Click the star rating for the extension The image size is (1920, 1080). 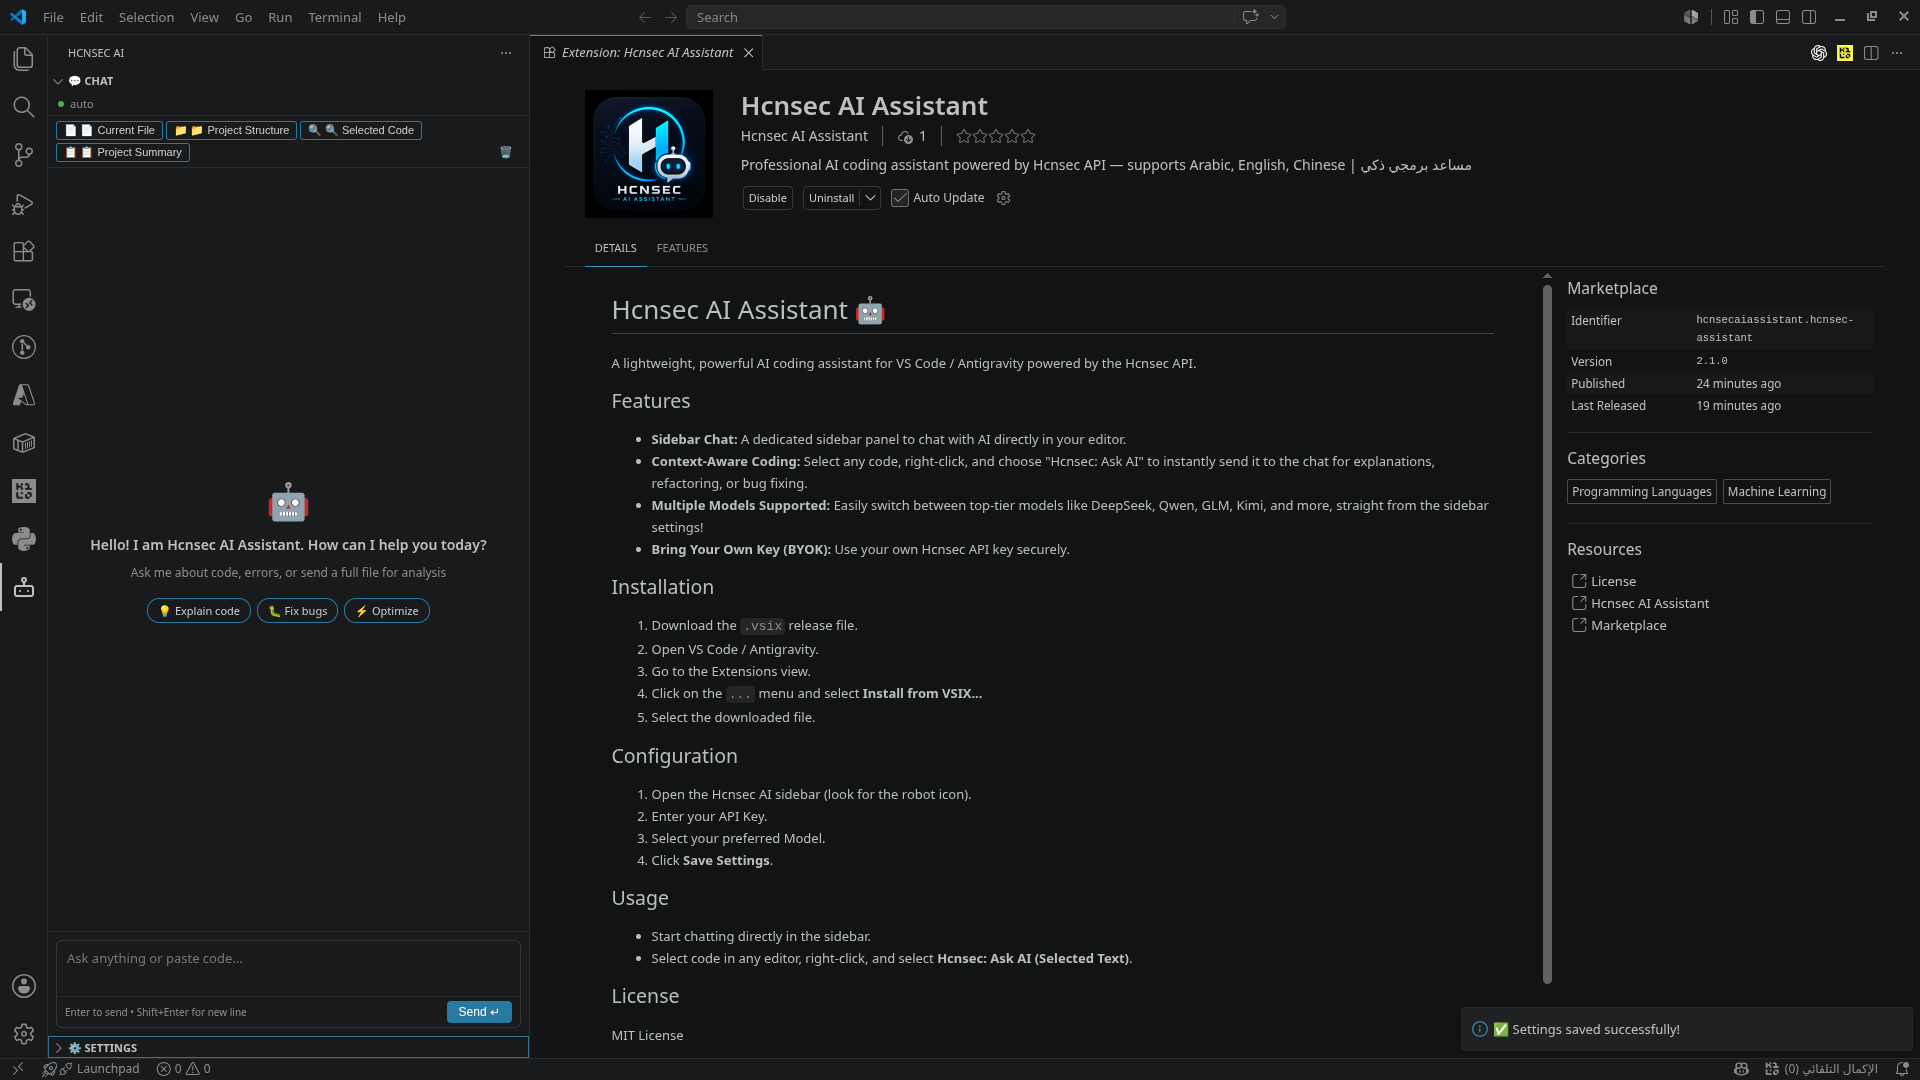tap(995, 136)
